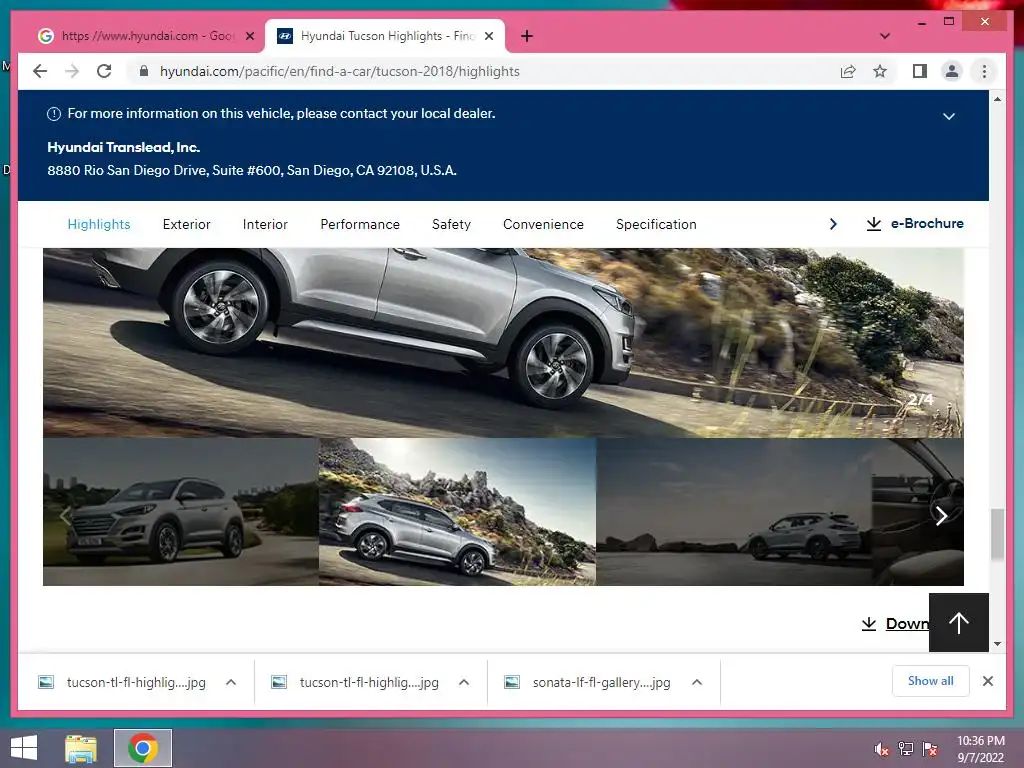This screenshot has width=1024, height=768.
Task: Jump to top with arrow button
Action: click(959, 622)
